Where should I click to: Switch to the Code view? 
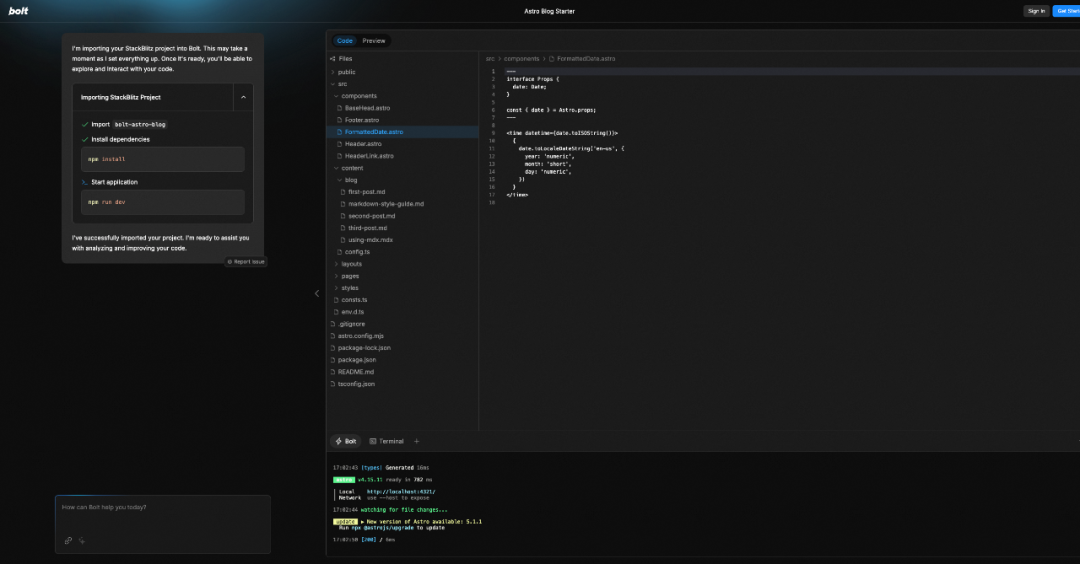point(344,41)
